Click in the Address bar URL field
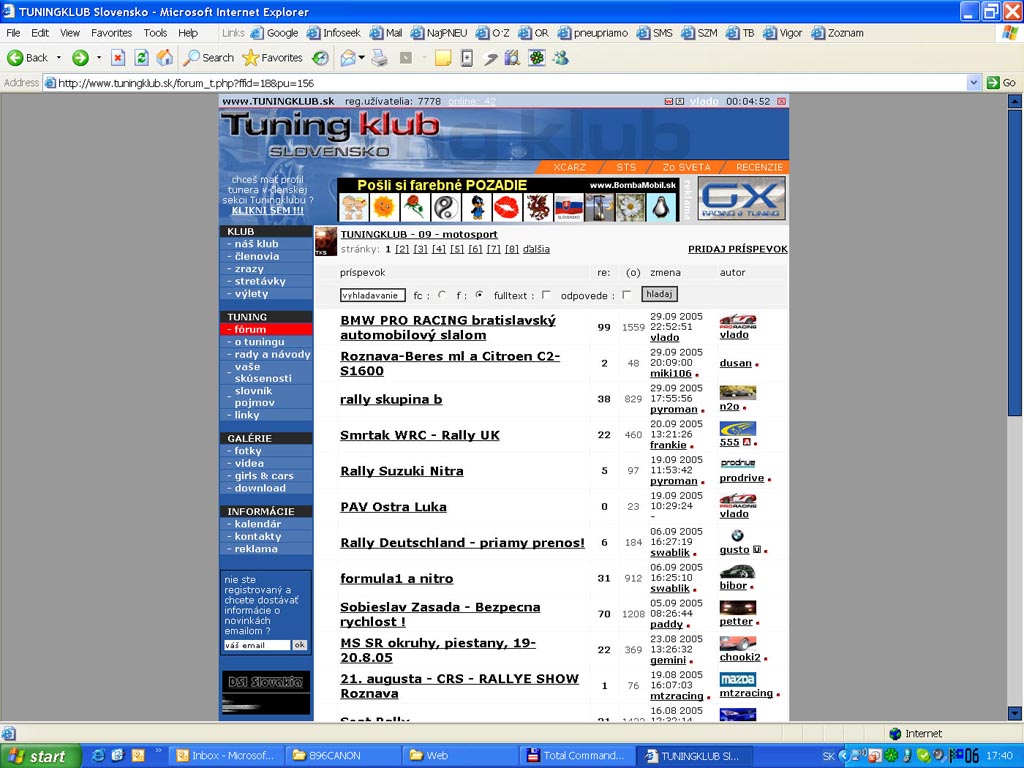This screenshot has width=1024, height=768. tap(505, 83)
